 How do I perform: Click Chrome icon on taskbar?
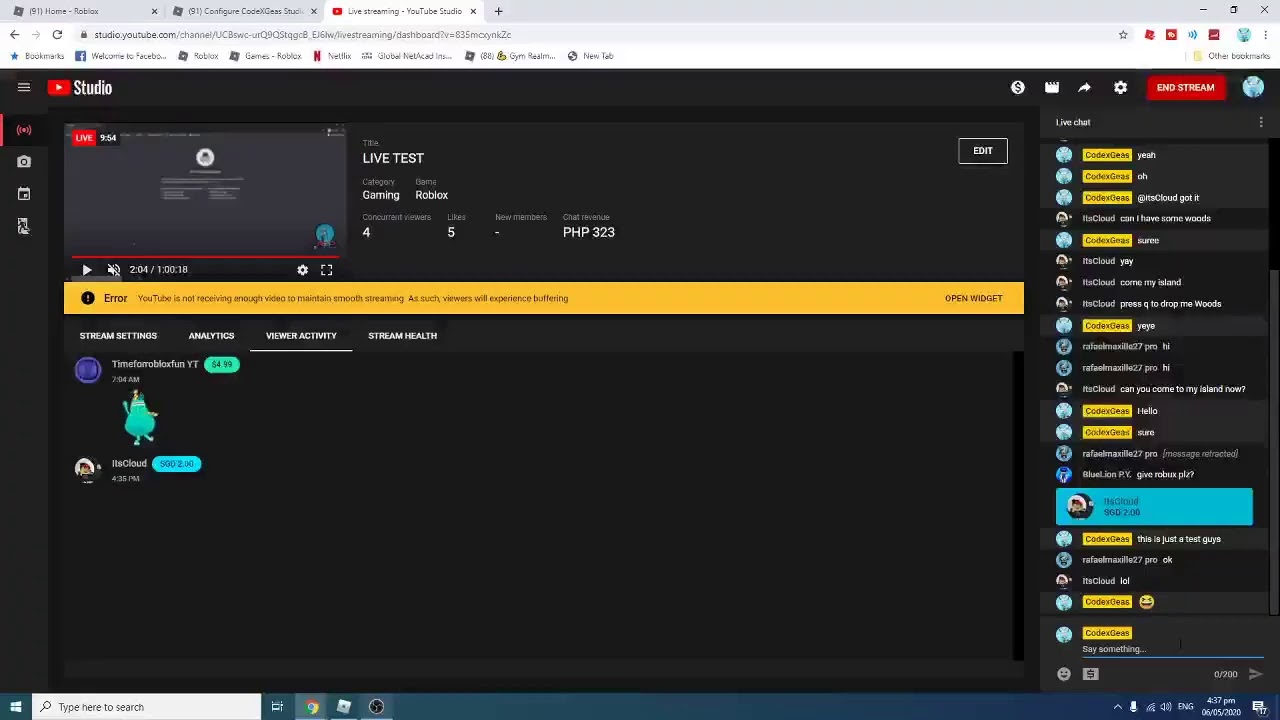312,707
